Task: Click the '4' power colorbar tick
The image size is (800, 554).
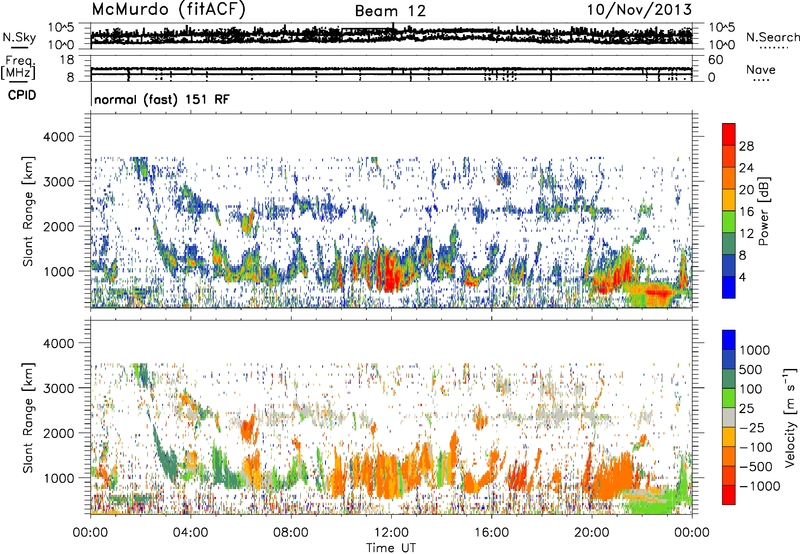Action: pyautogui.click(x=742, y=277)
